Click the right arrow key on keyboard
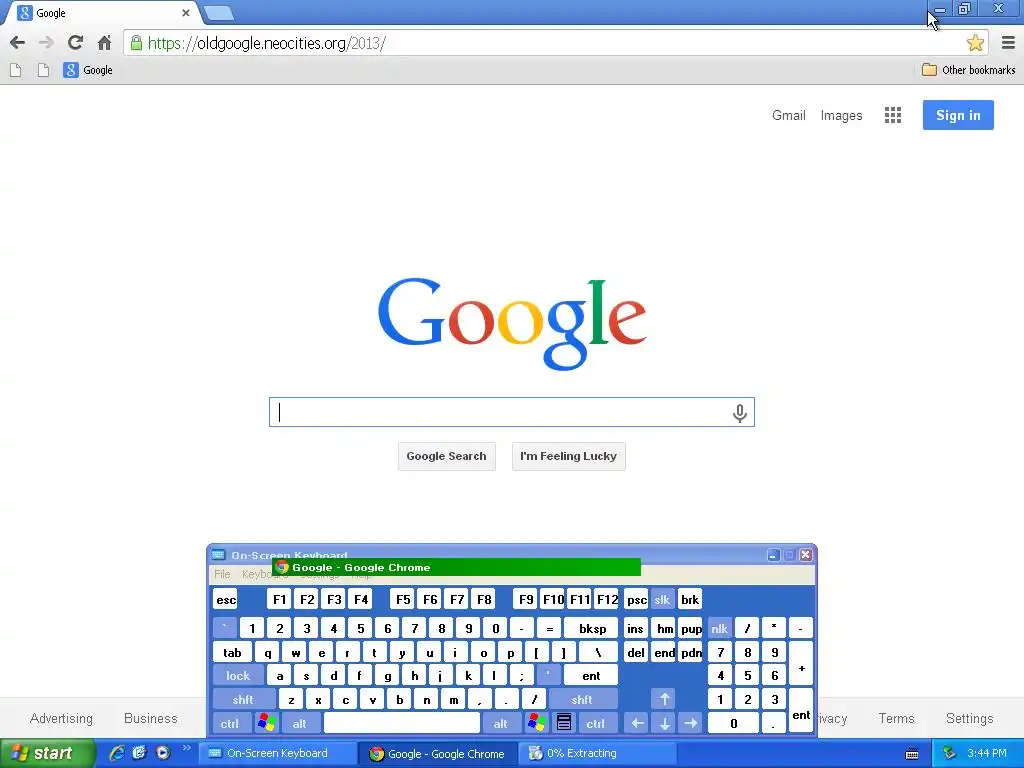The height and width of the screenshot is (768, 1024). point(691,724)
